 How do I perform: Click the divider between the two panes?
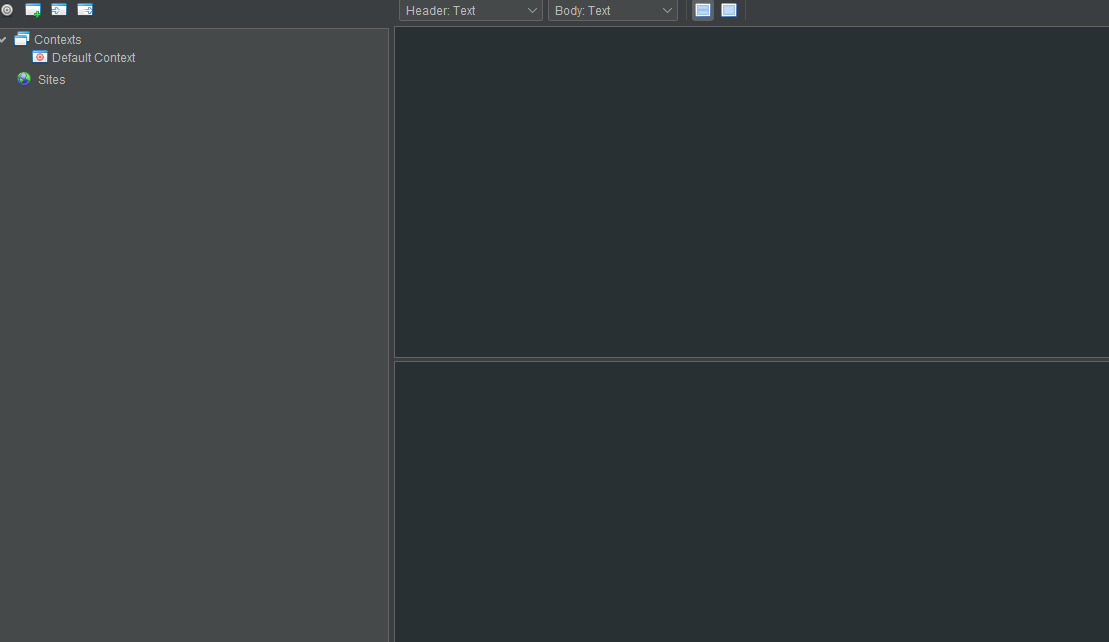tap(750, 359)
